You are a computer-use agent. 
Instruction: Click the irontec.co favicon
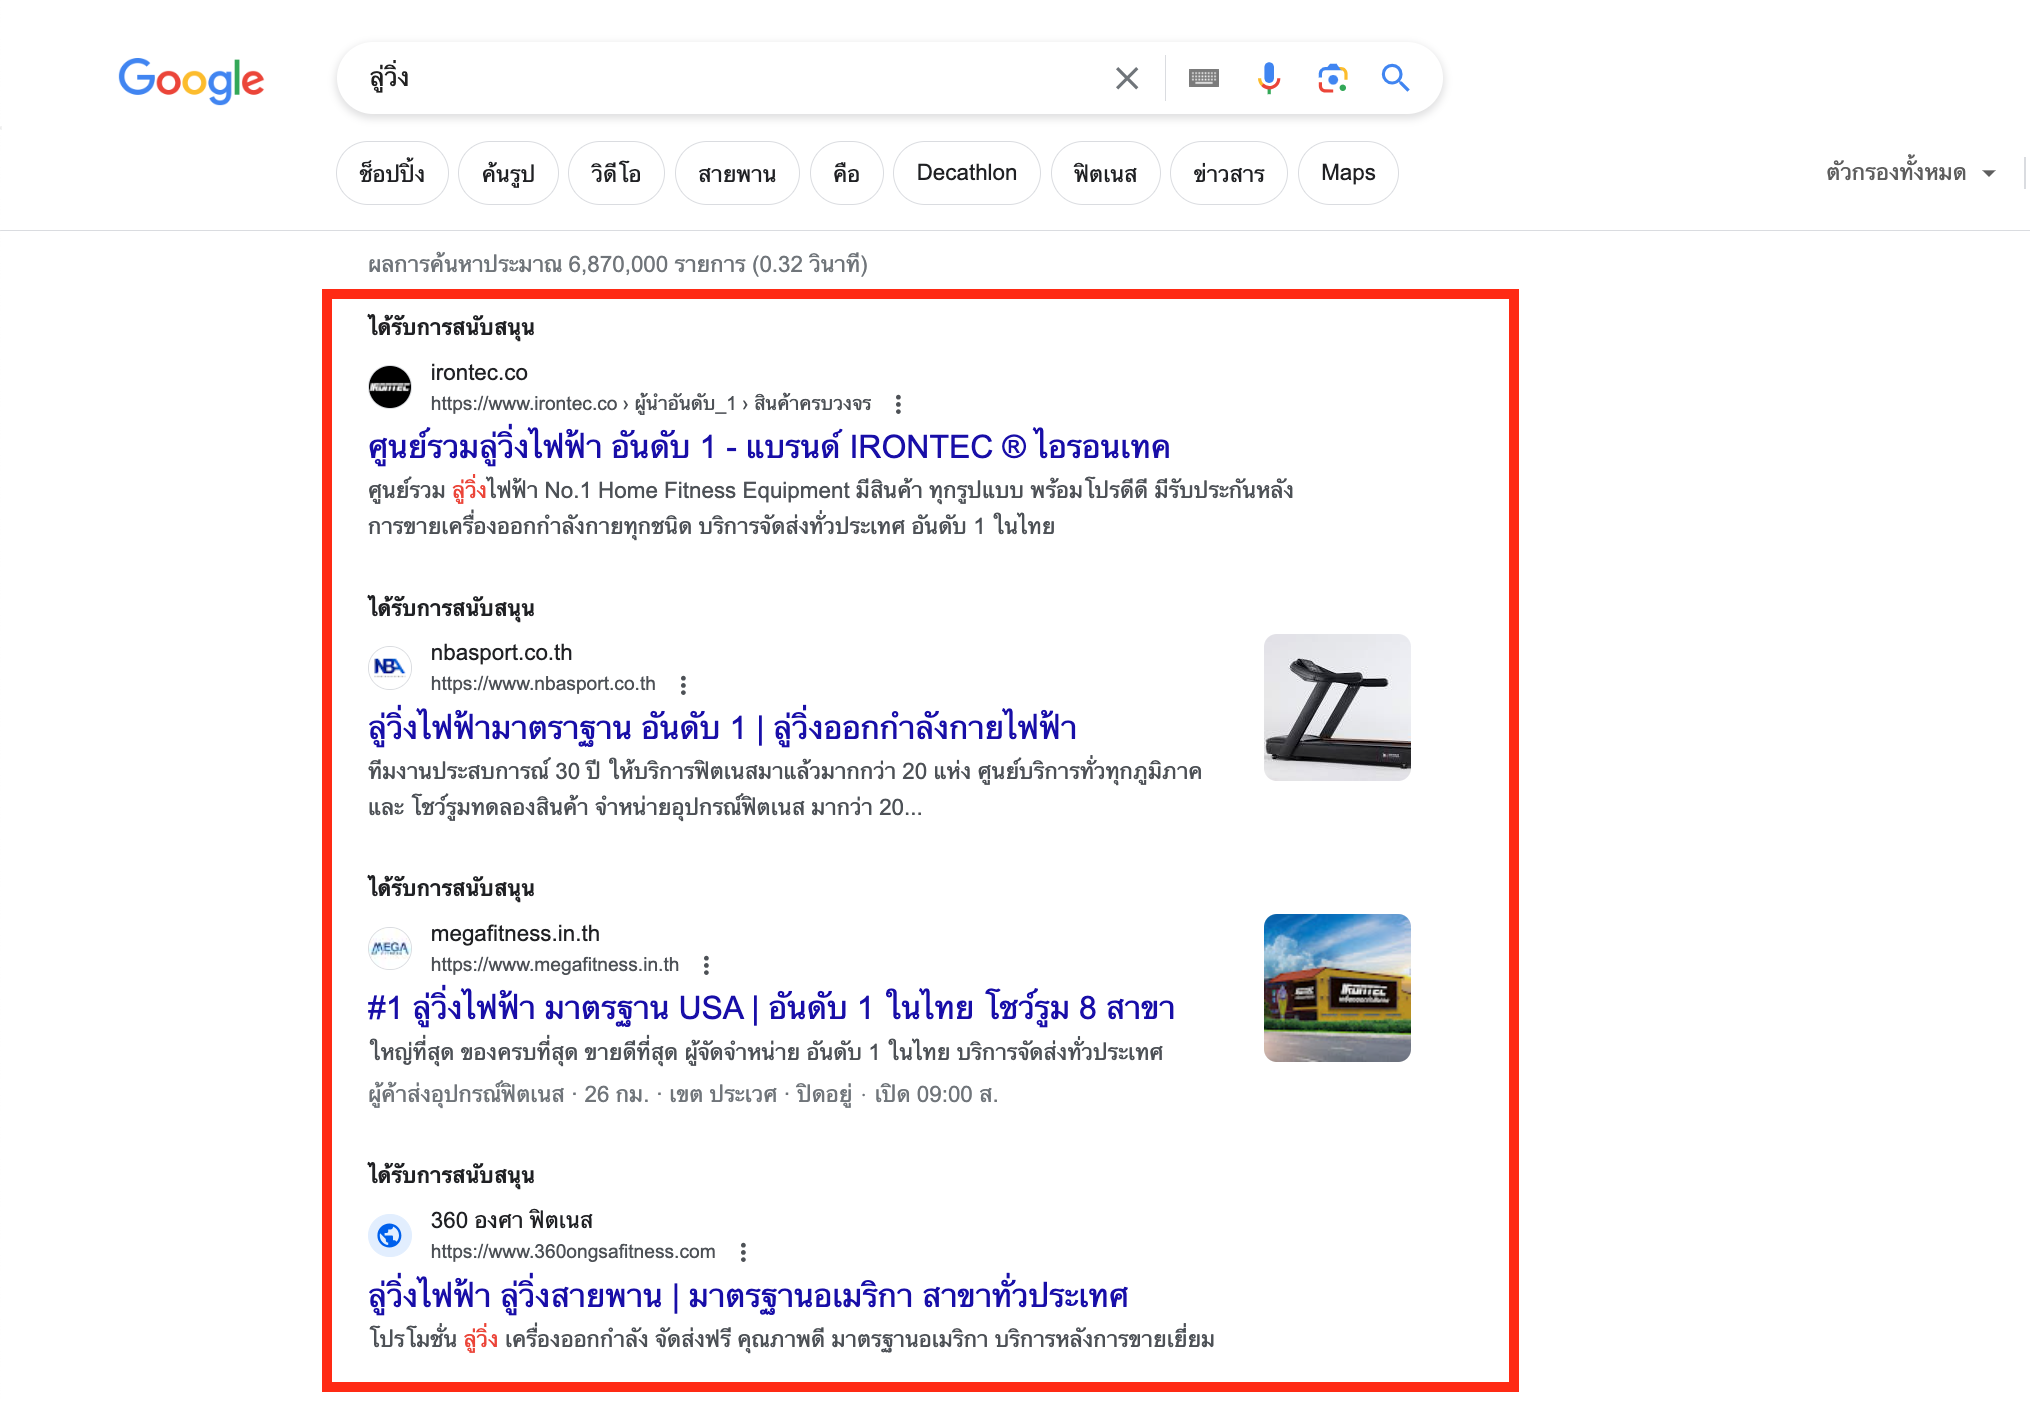click(x=390, y=387)
